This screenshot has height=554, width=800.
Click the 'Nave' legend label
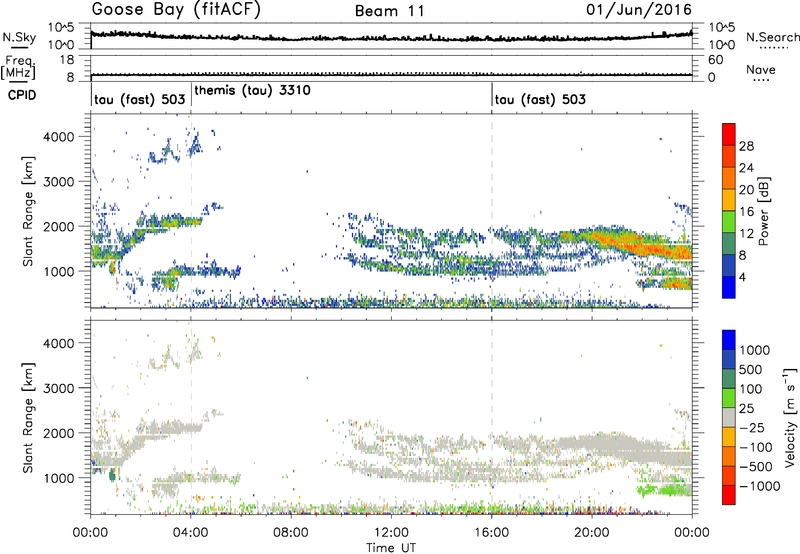[x=761, y=70]
